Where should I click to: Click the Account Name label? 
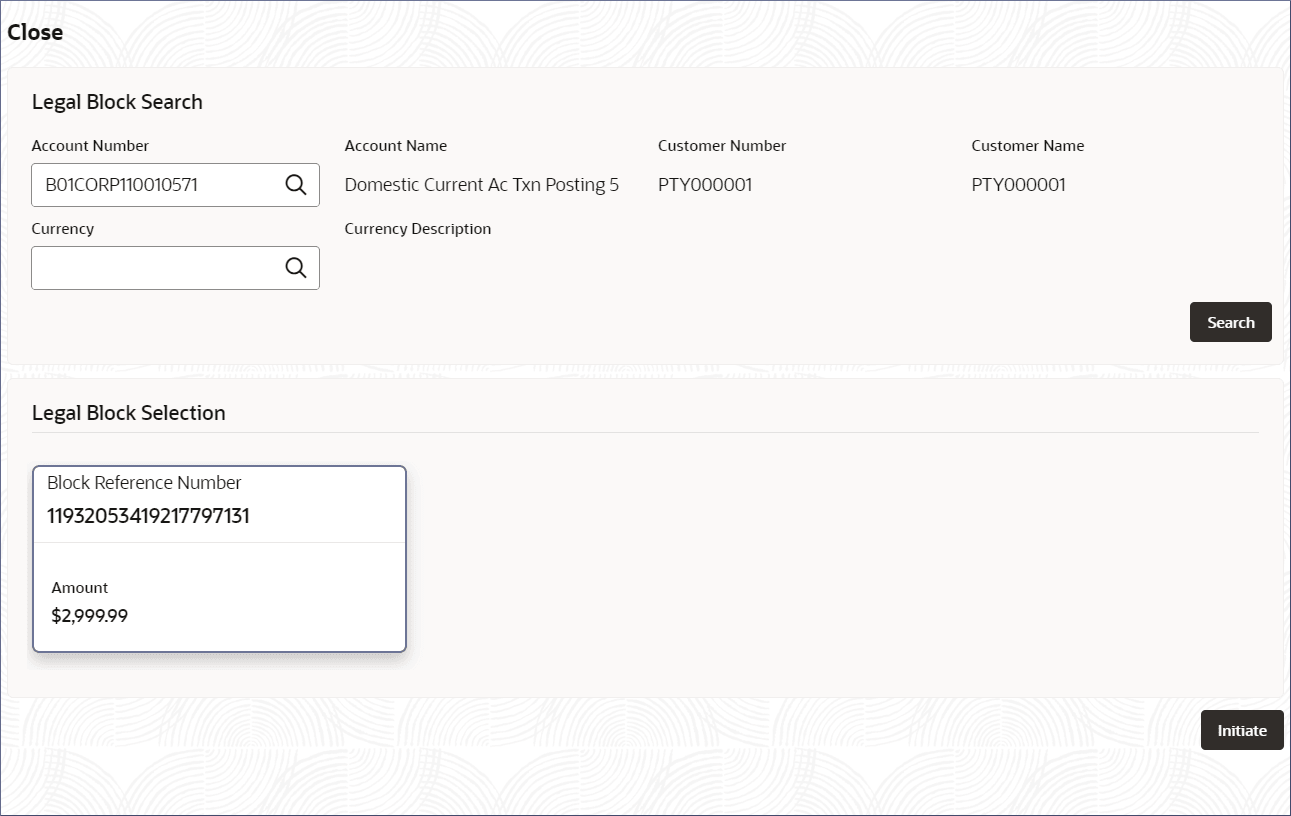point(395,146)
